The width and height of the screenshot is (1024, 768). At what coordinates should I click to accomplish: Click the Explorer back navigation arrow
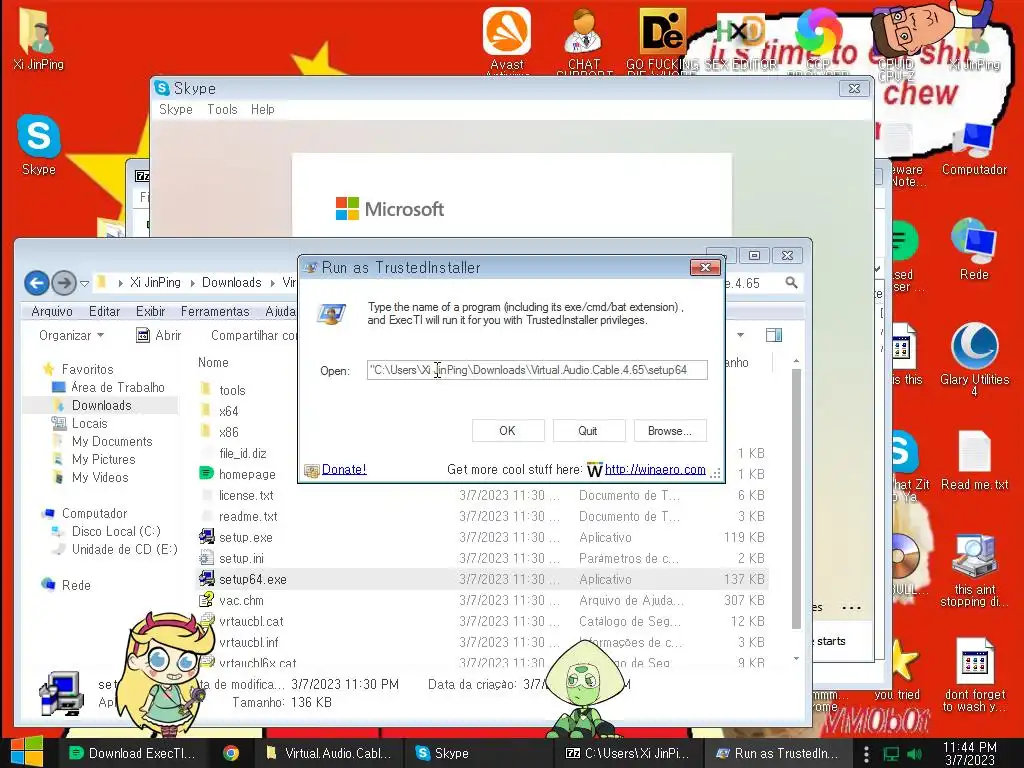(37, 283)
